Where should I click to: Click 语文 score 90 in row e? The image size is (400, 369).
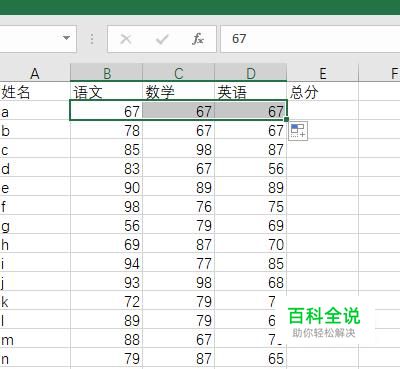click(107, 186)
